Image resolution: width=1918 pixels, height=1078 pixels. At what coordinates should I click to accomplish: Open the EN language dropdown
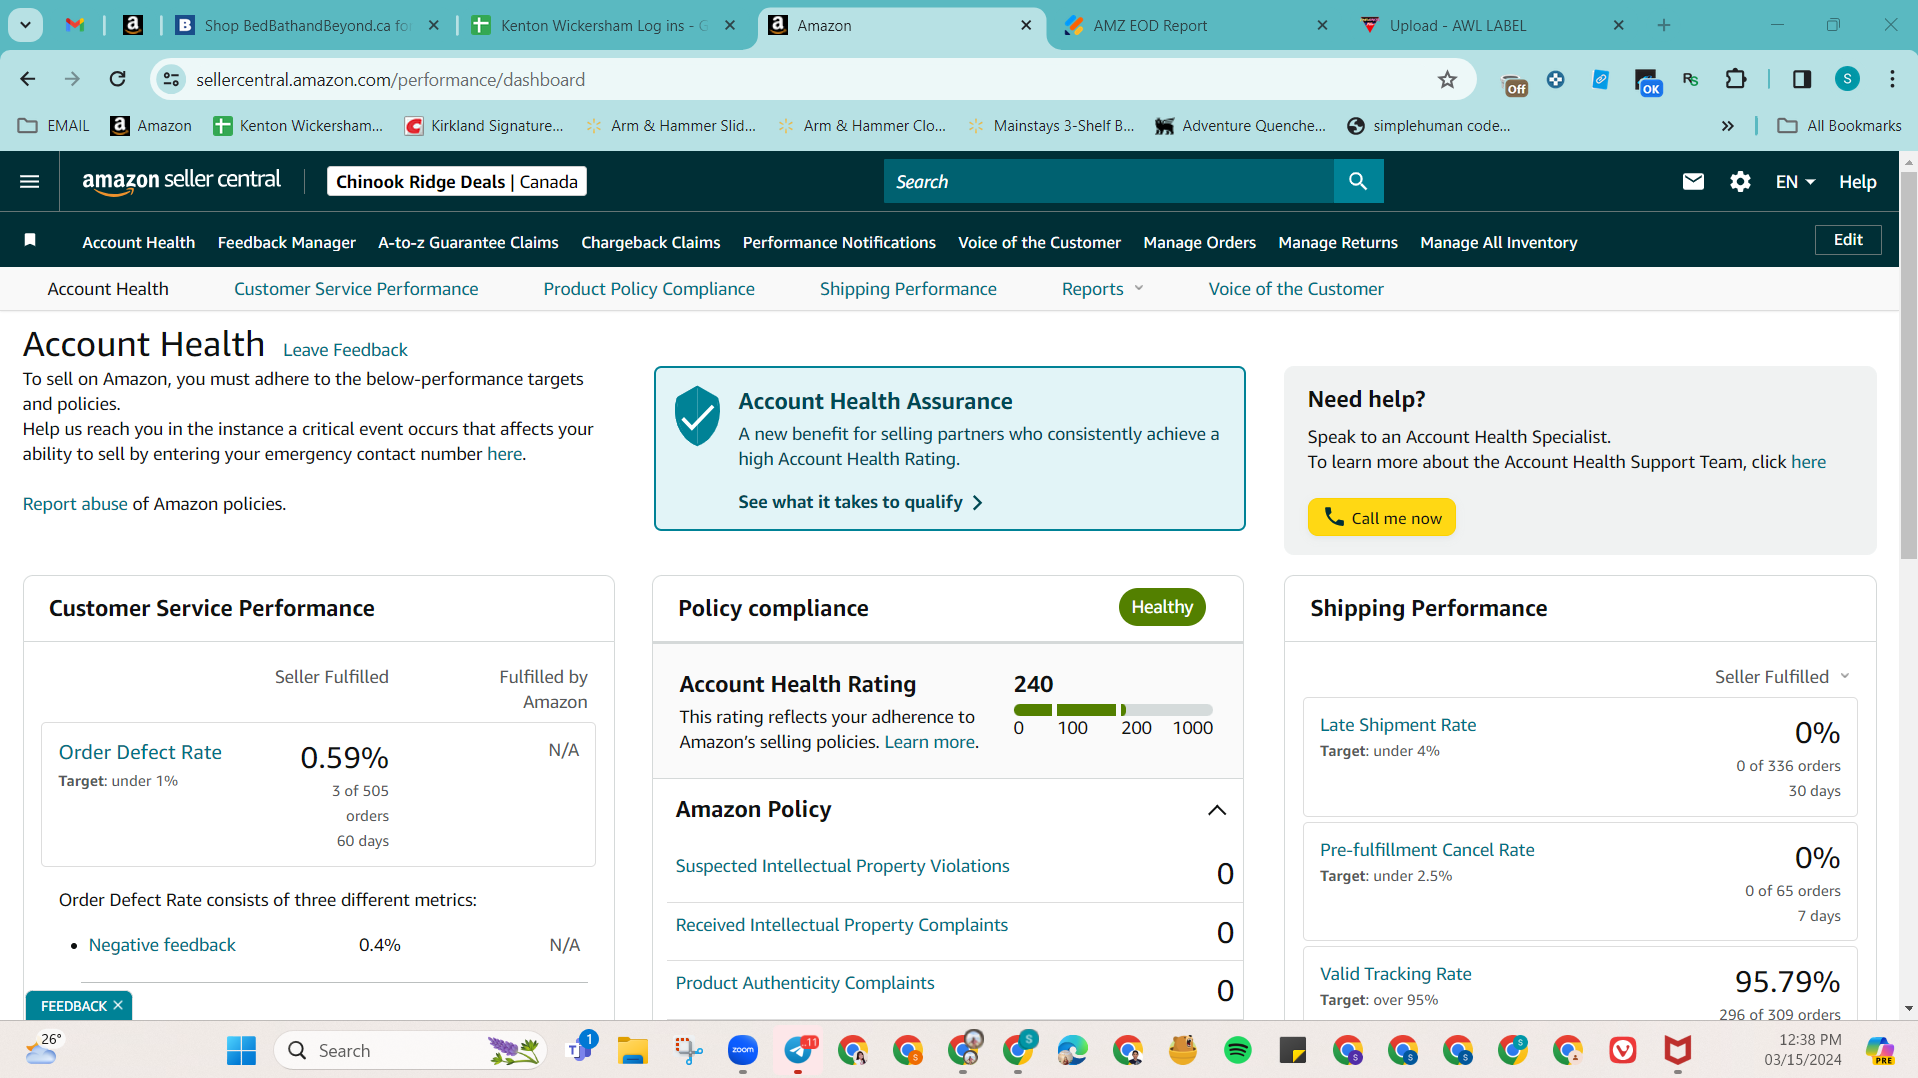pos(1795,181)
